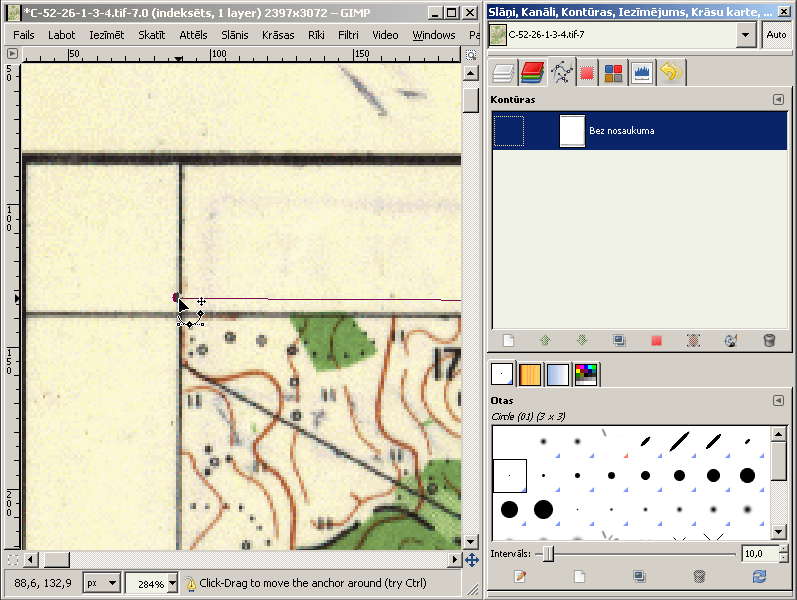Open the Patterns tab in lower dock
Viewport: 797px width, 600px height.
point(530,375)
